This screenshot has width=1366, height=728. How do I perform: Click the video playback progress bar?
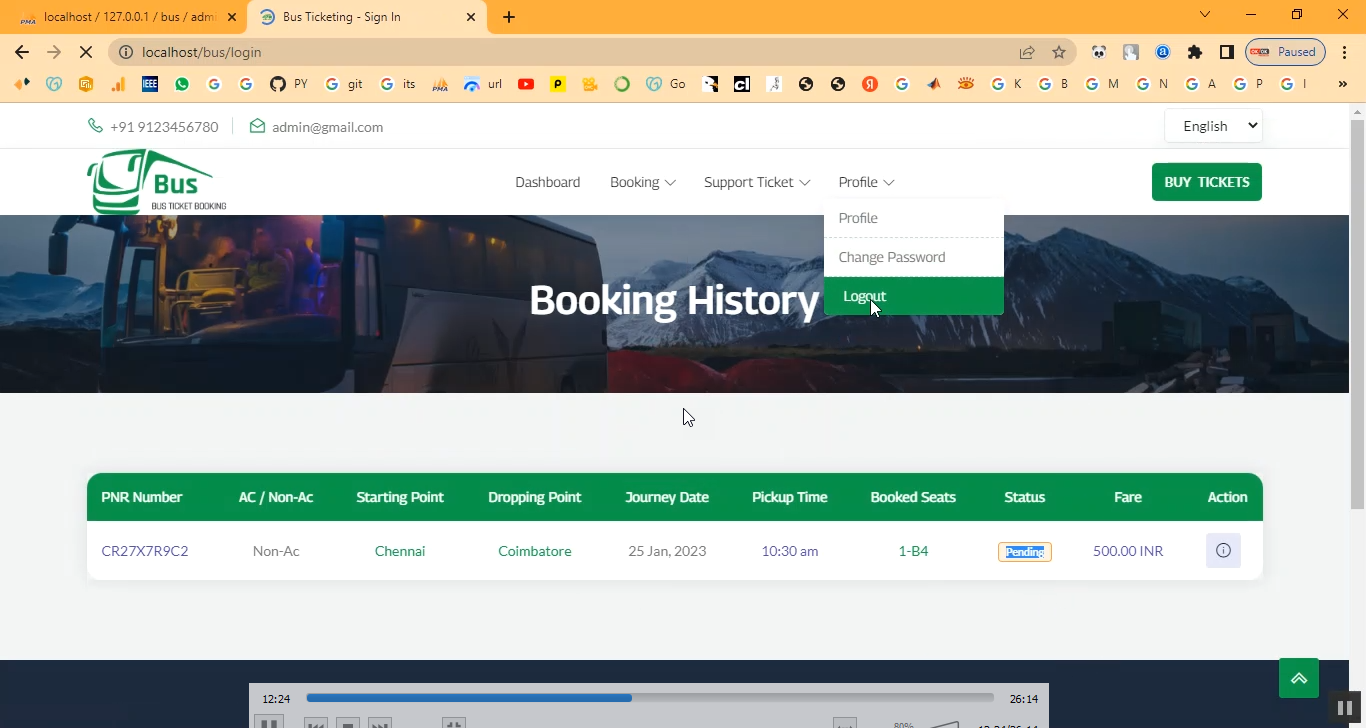click(650, 698)
